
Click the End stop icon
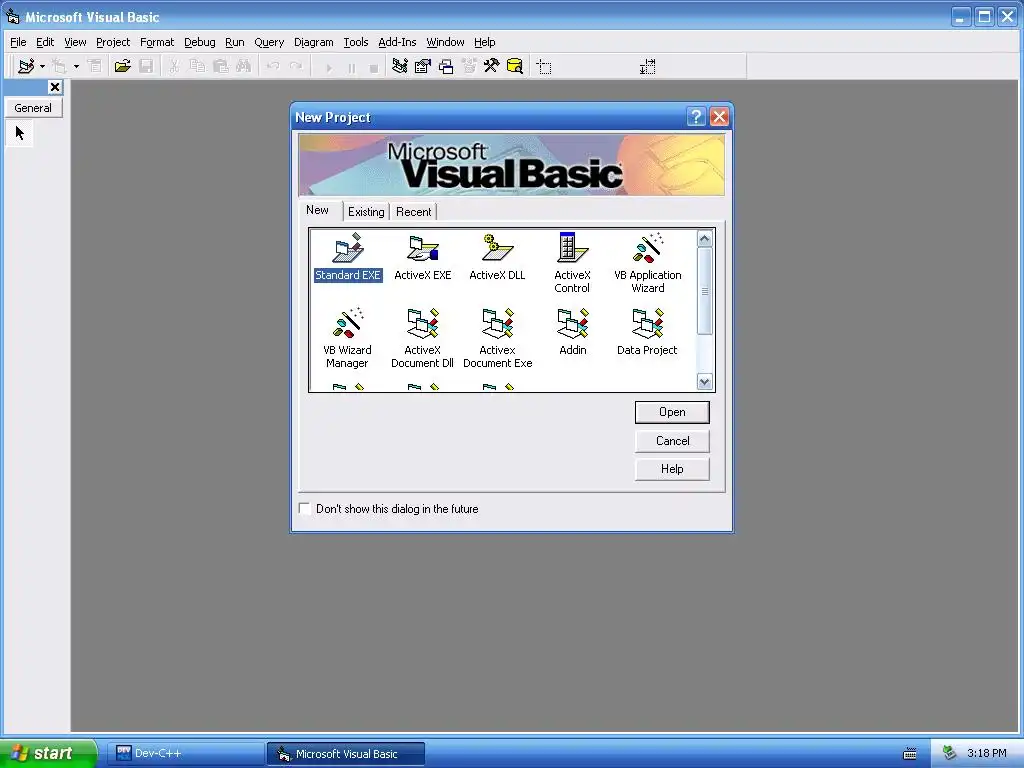pos(374,67)
